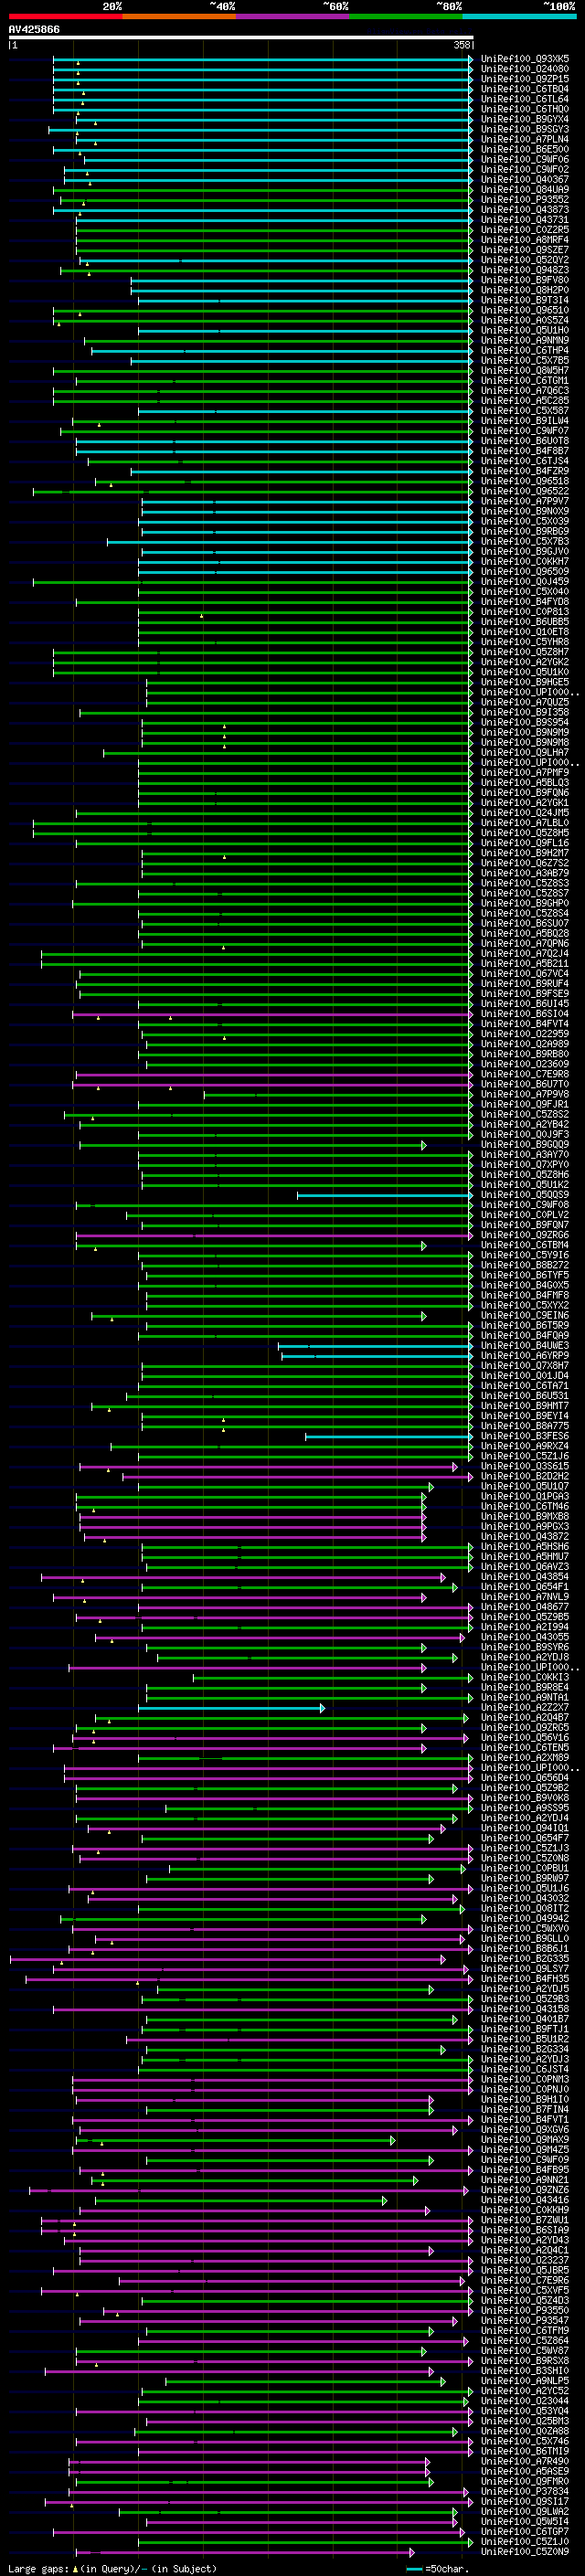Select the UniRef100_Q84UA9 label
Viewport: 585px width, 2576px height.
pos(525,190)
